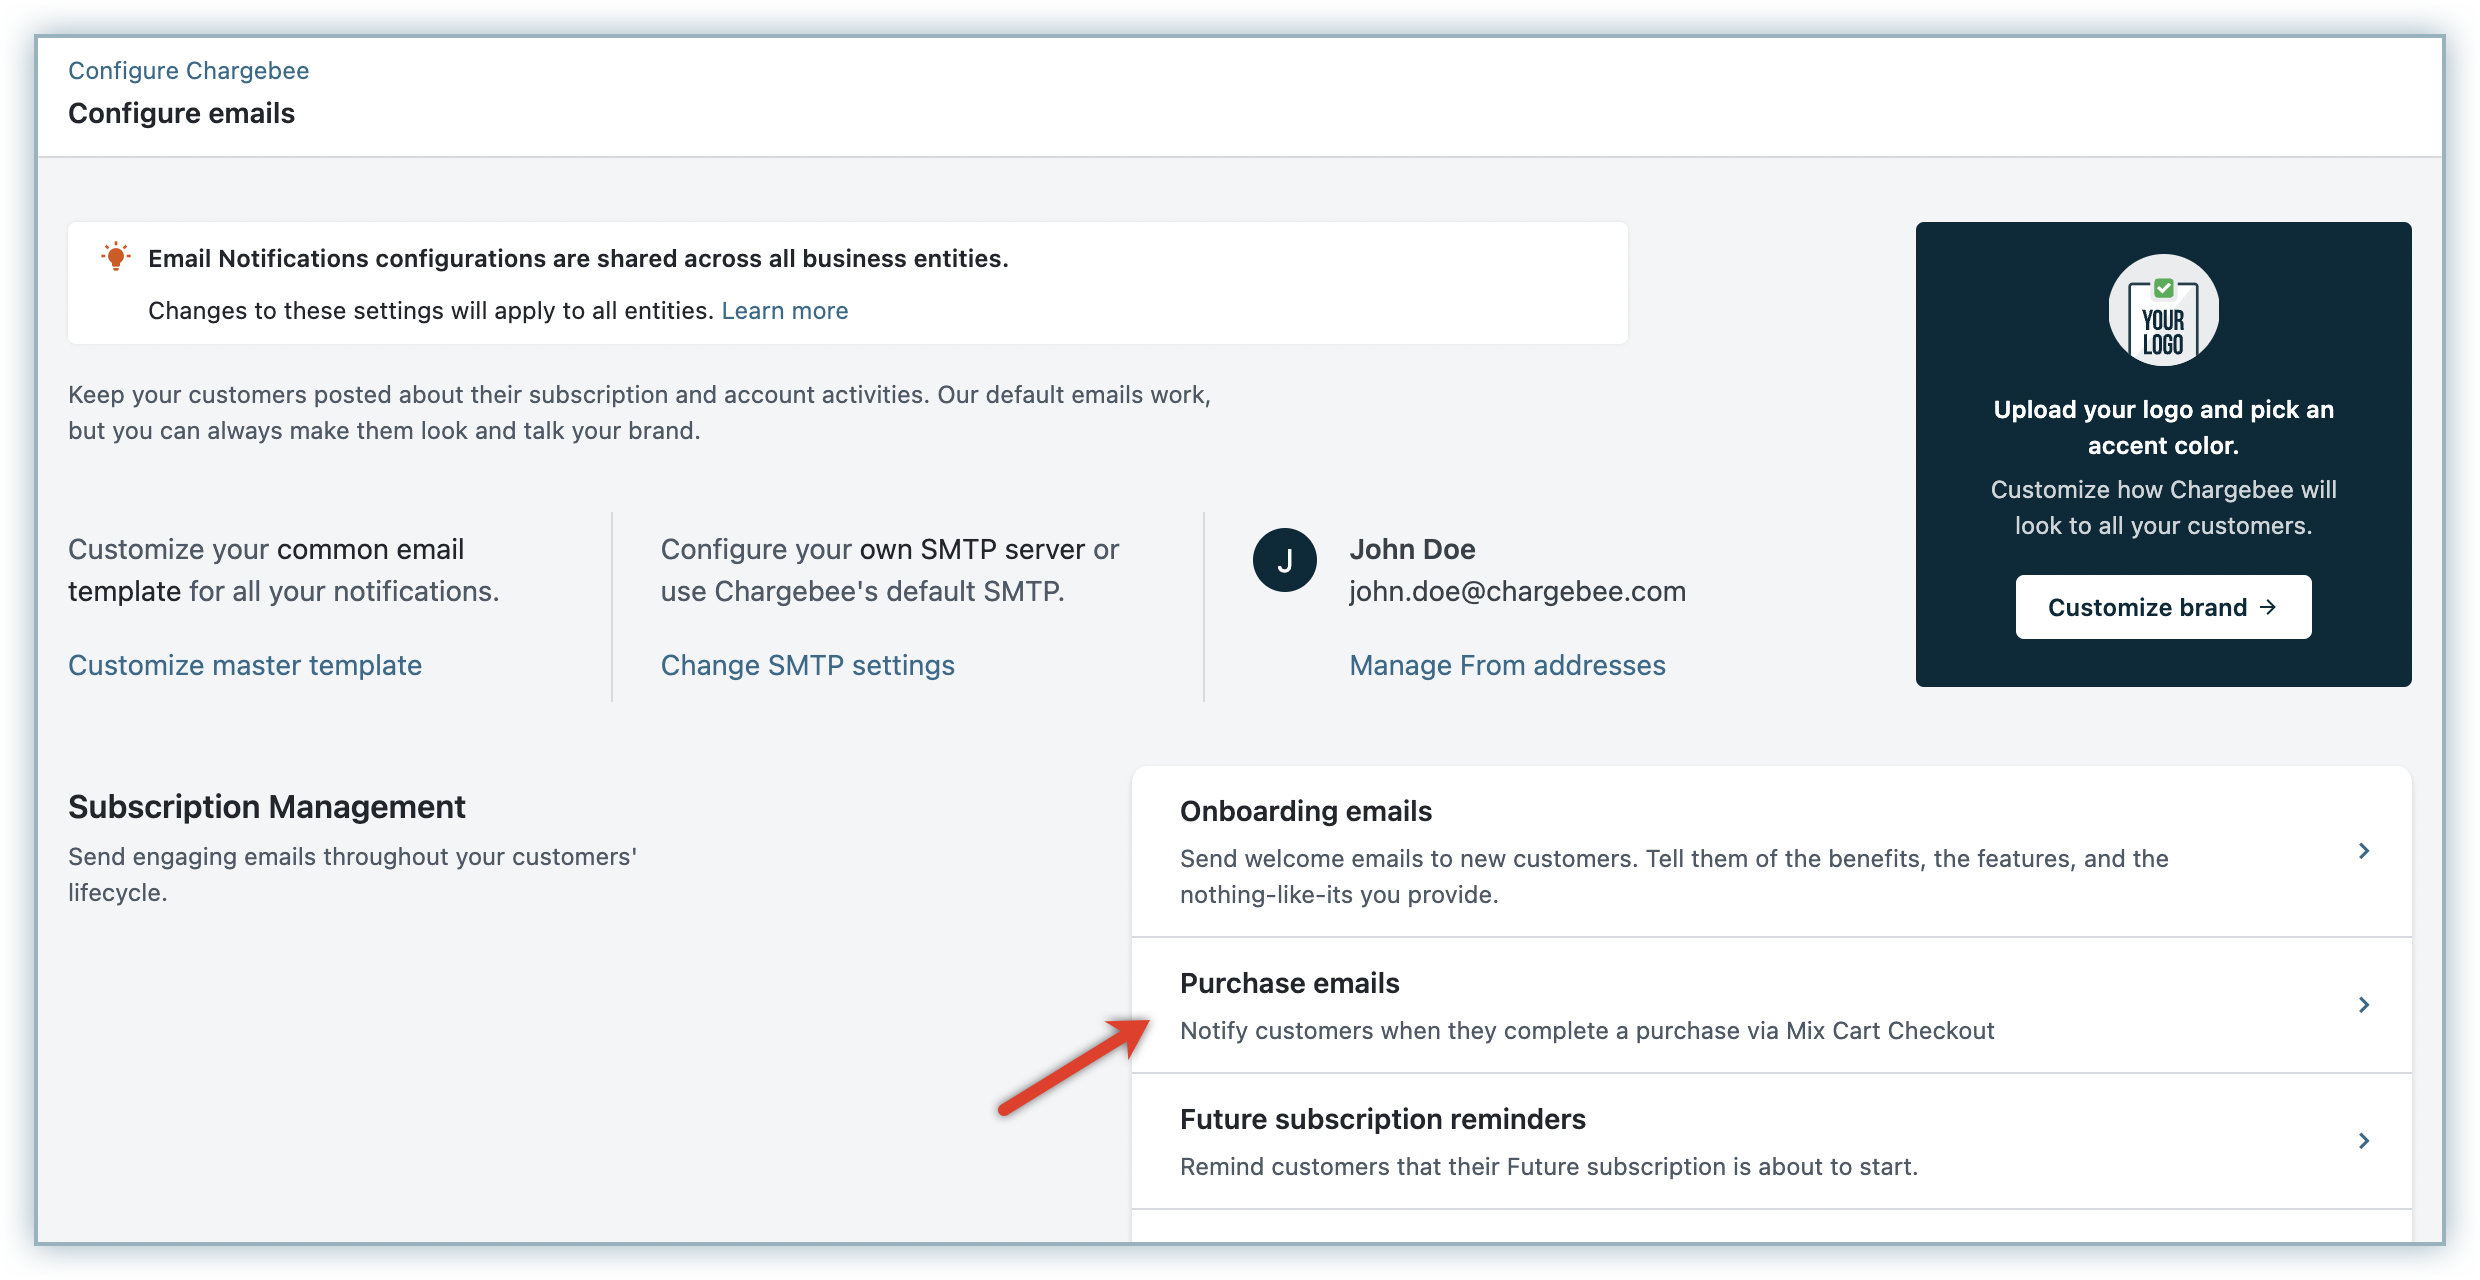Click Manage From addresses link
The width and height of the screenshot is (2480, 1280).
tap(1507, 665)
